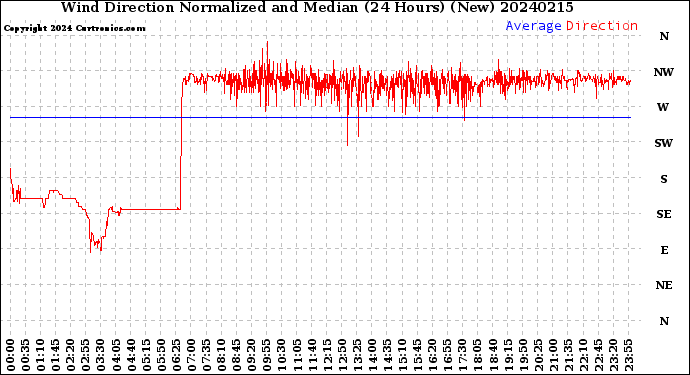Click the 22:45 time axis label
690x375 pixels.
pyautogui.click(x=598, y=355)
